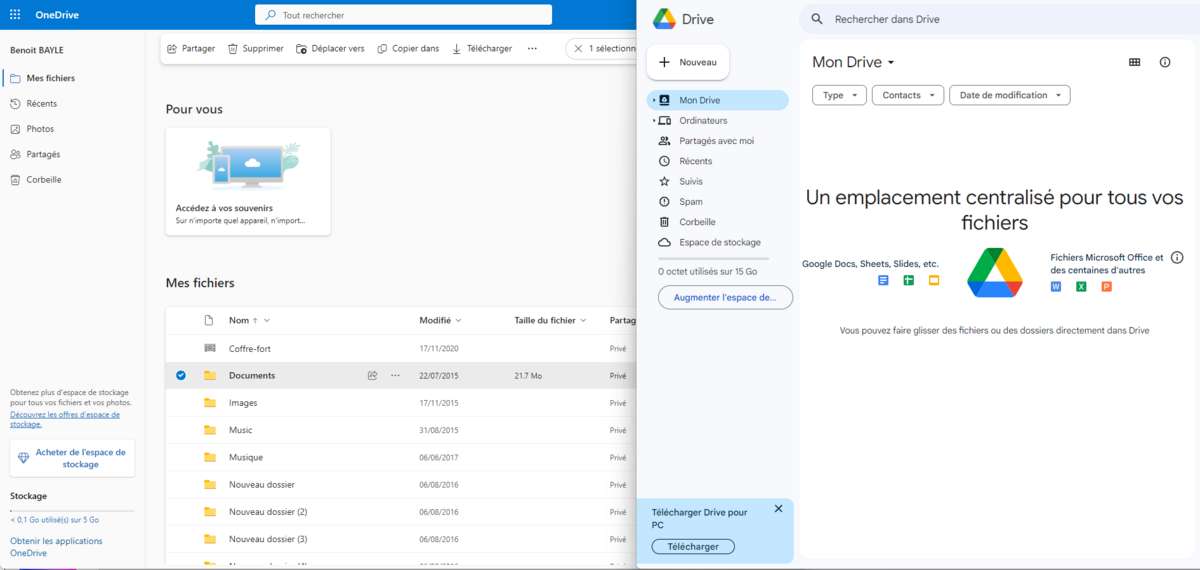Screen dimensions: 1200x570
Task: Click the Nouveau button in Google Drive
Action: pos(688,62)
